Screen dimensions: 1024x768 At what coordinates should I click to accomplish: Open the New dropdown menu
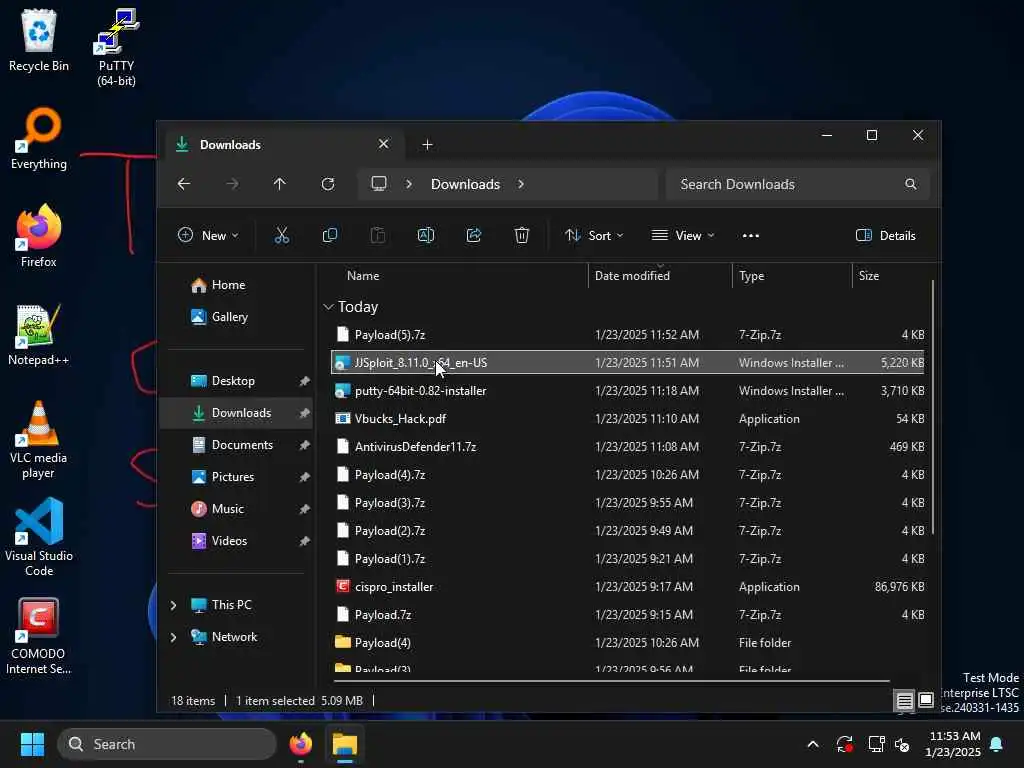tap(208, 236)
